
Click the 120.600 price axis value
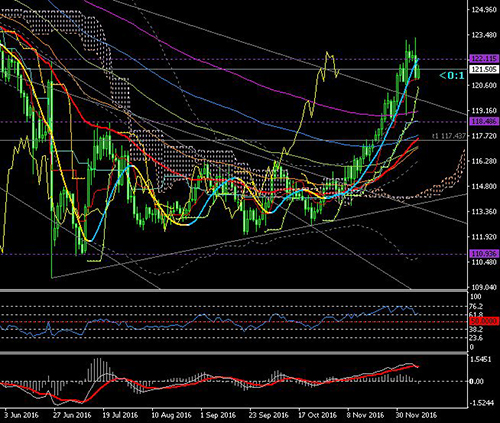(484, 86)
